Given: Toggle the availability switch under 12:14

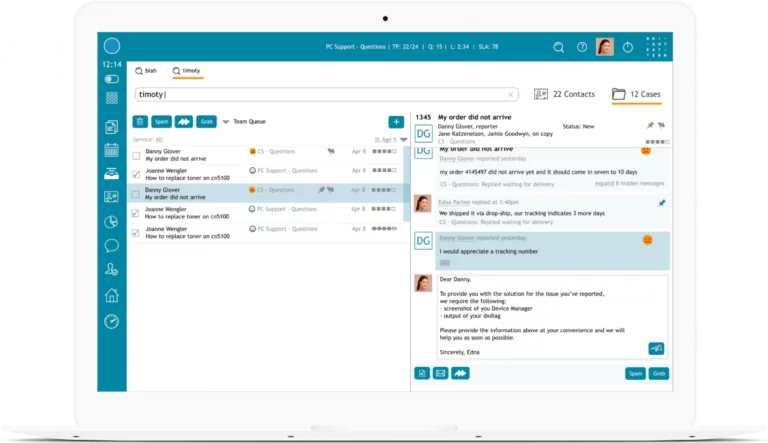Looking at the screenshot, I should click(x=112, y=79).
